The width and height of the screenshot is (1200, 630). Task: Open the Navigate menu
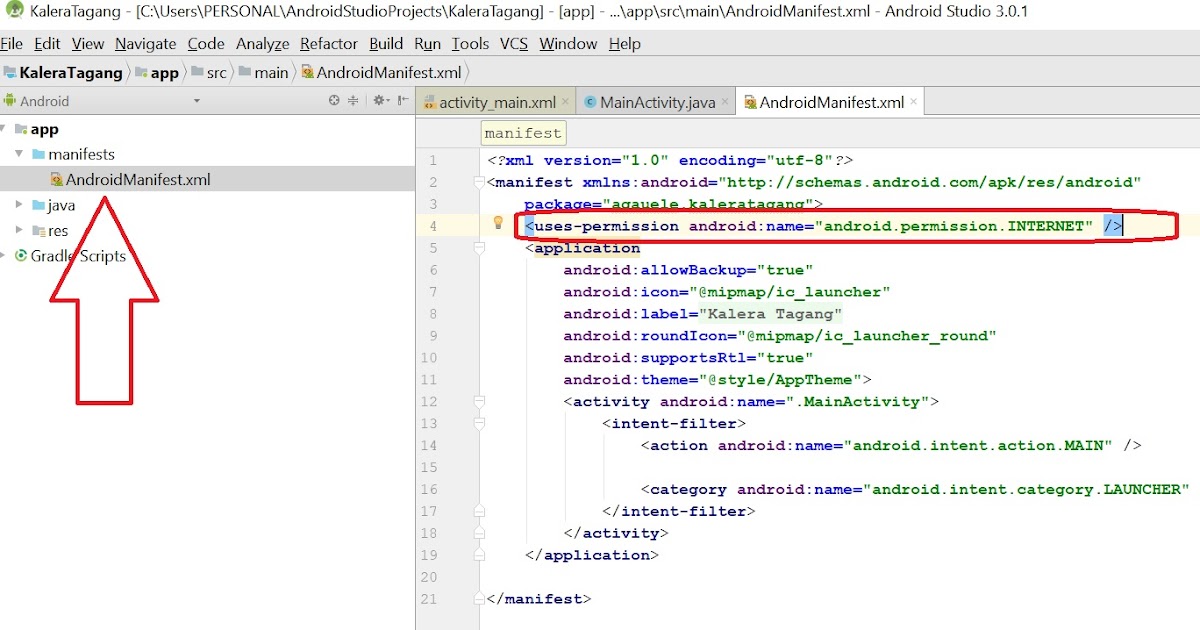coord(145,44)
